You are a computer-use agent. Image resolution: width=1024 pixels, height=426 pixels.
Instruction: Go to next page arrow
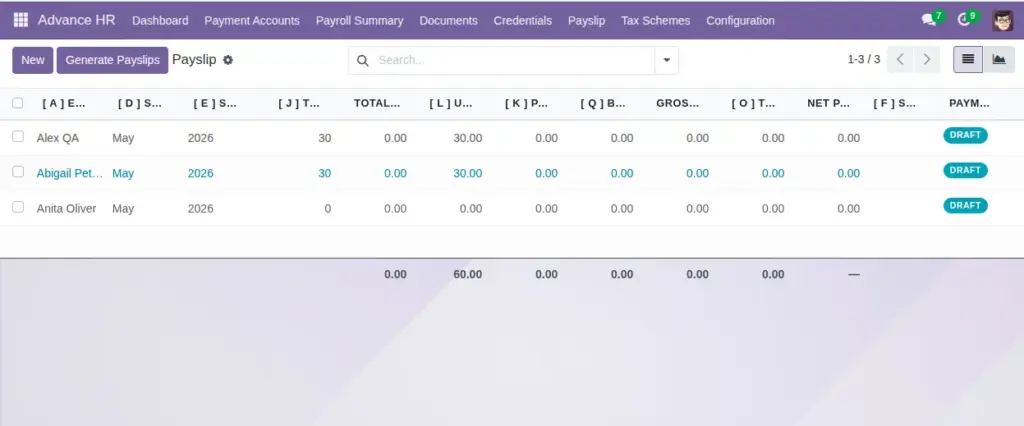click(927, 59)
